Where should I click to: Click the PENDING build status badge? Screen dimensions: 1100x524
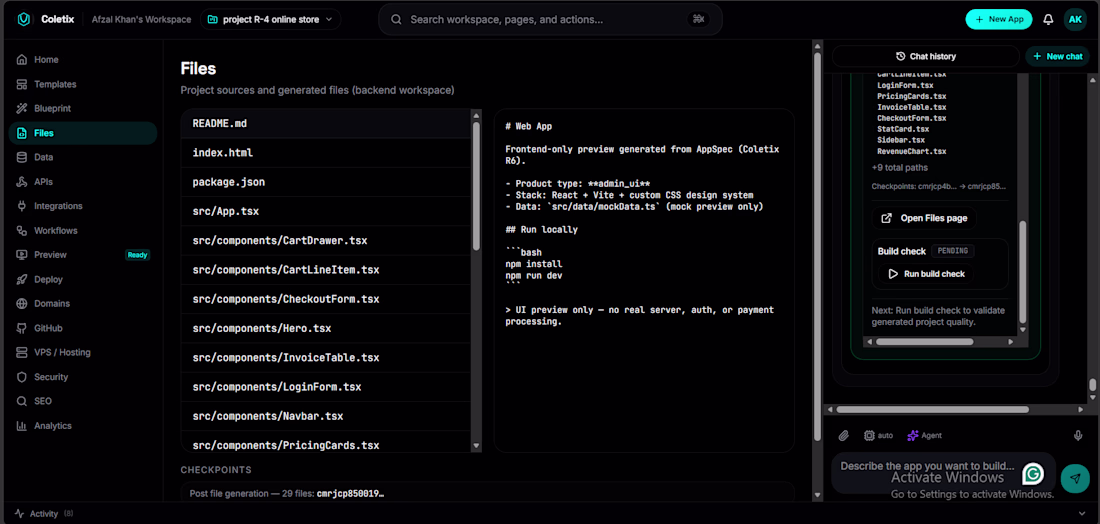[953, 250]
